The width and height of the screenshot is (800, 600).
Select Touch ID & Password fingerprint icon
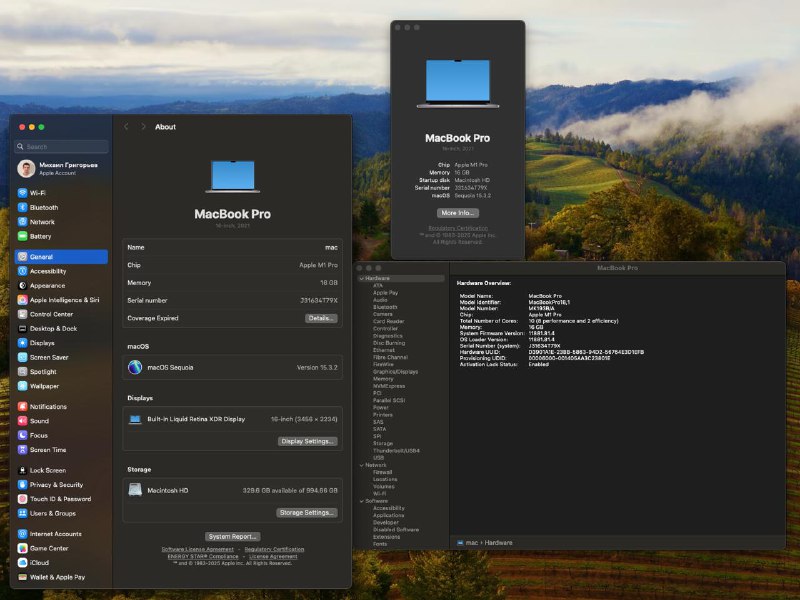(x=22, y=498)
